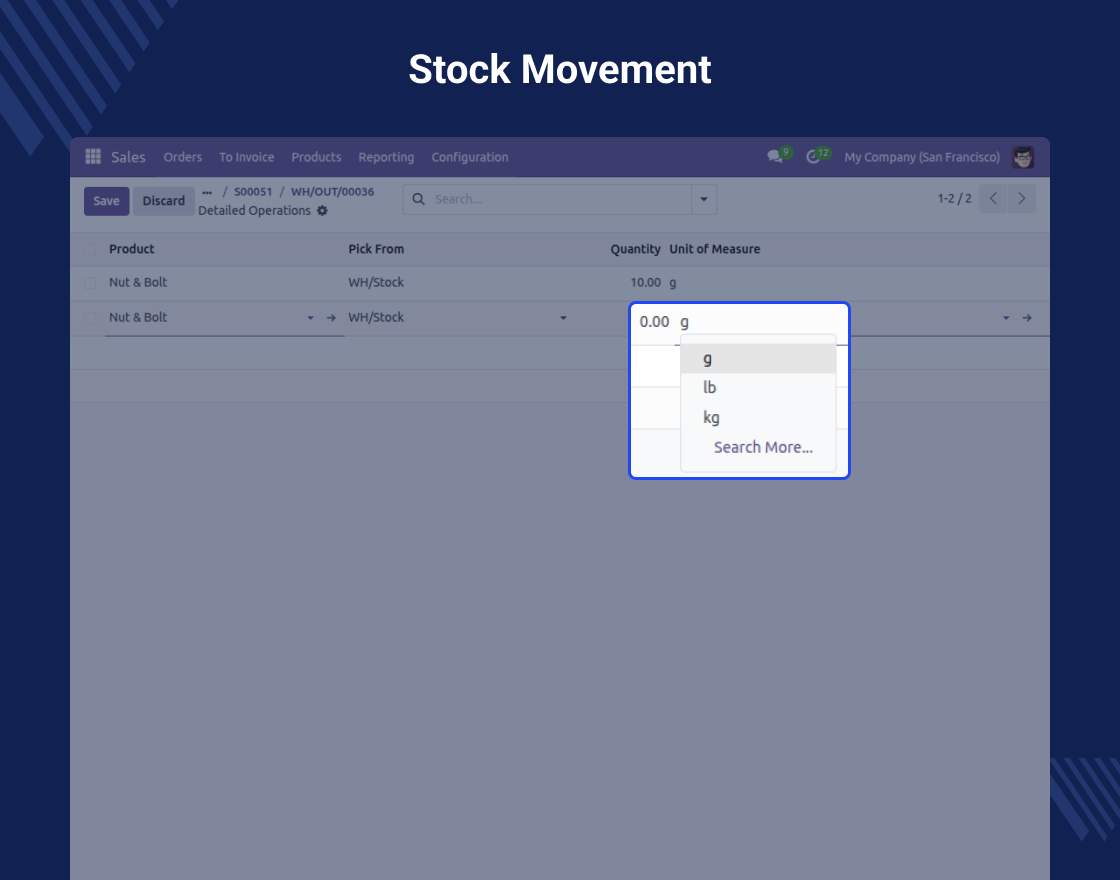This screenshot has height=880, width=1120.
Task: Expand the search options dropdown arrow
Action: [704, 199]
